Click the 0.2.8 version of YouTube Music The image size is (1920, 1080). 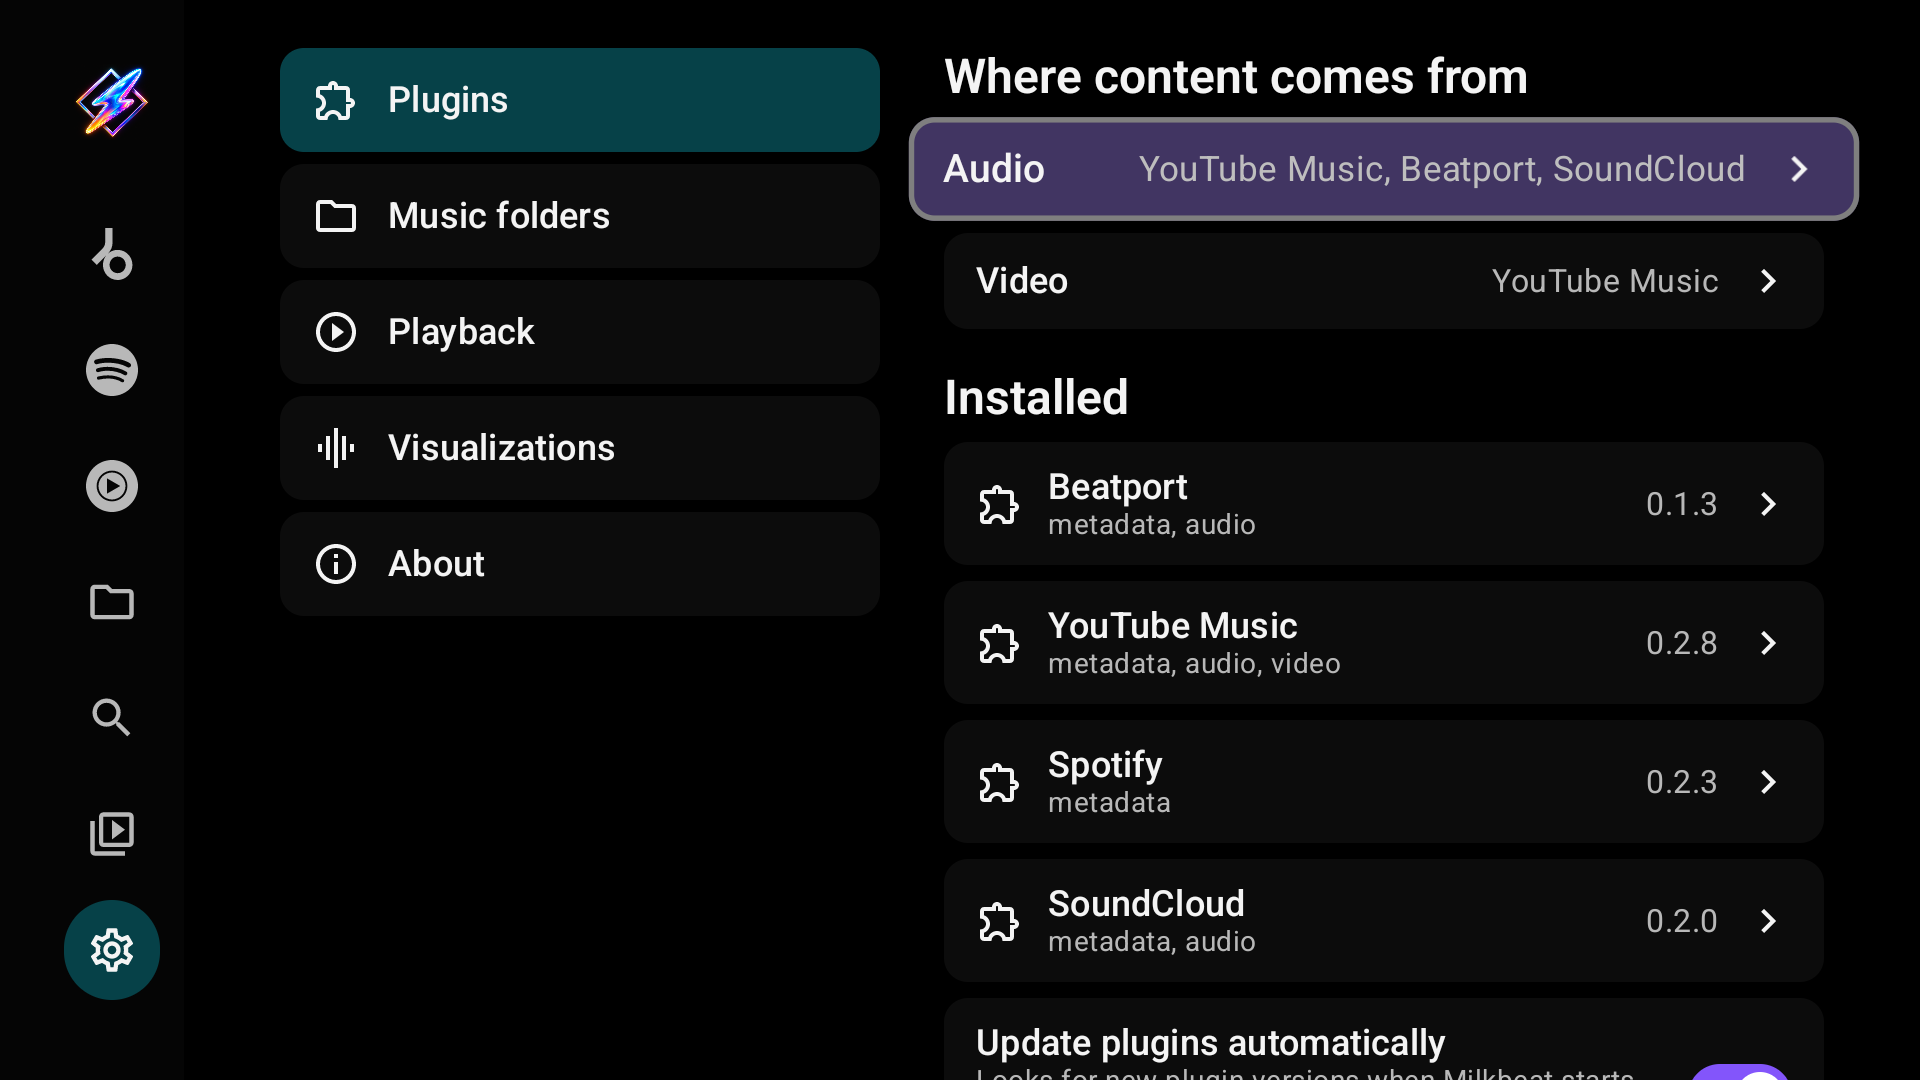tap(1681, 643)
